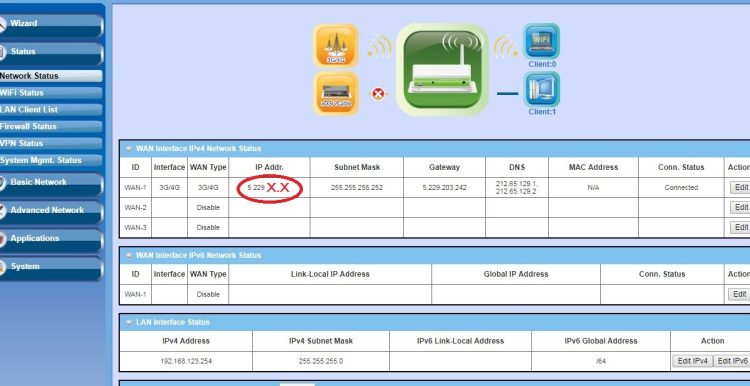Click the central wireless router icon
Image resolution: width=750 pixels, height=386 pixels.
(443, 70)
